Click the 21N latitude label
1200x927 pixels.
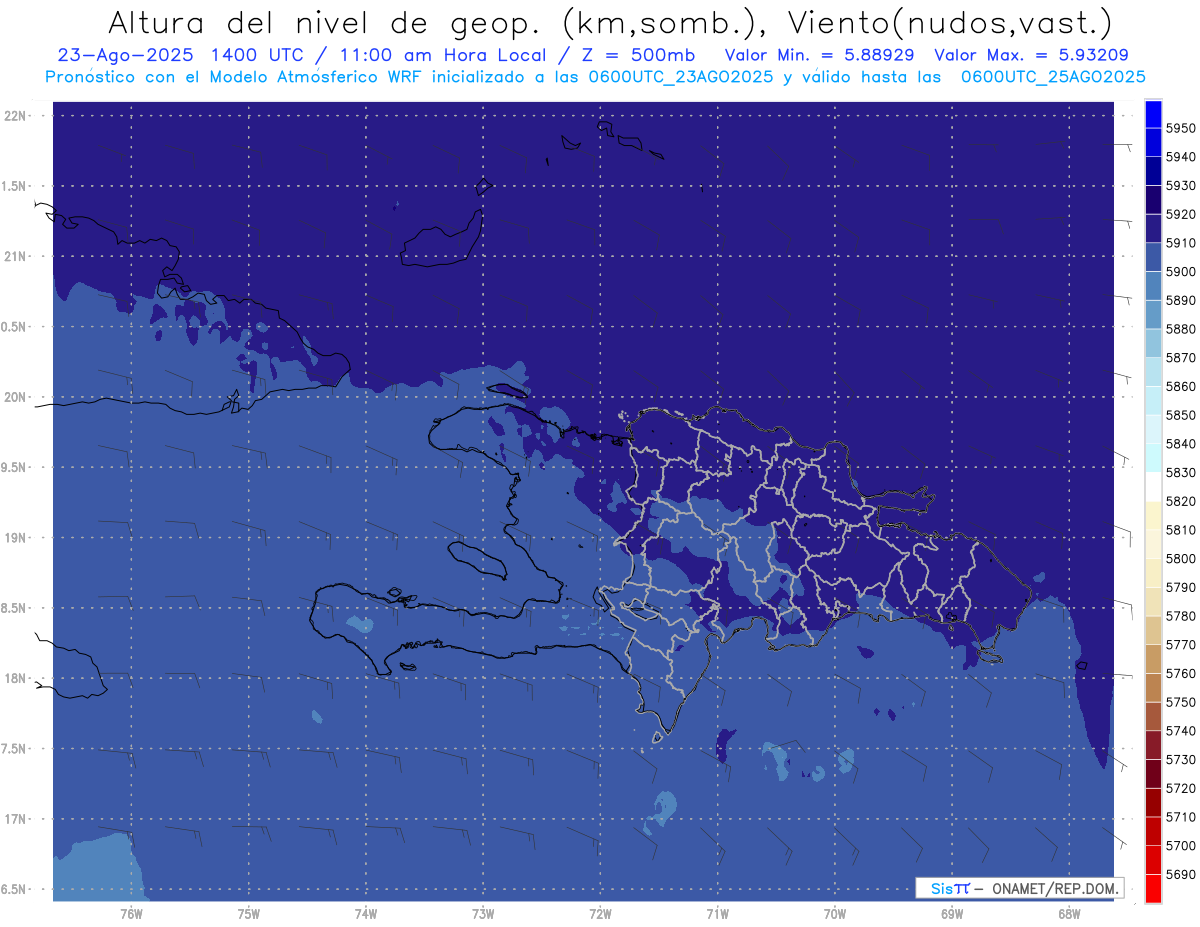pos(17,257)
